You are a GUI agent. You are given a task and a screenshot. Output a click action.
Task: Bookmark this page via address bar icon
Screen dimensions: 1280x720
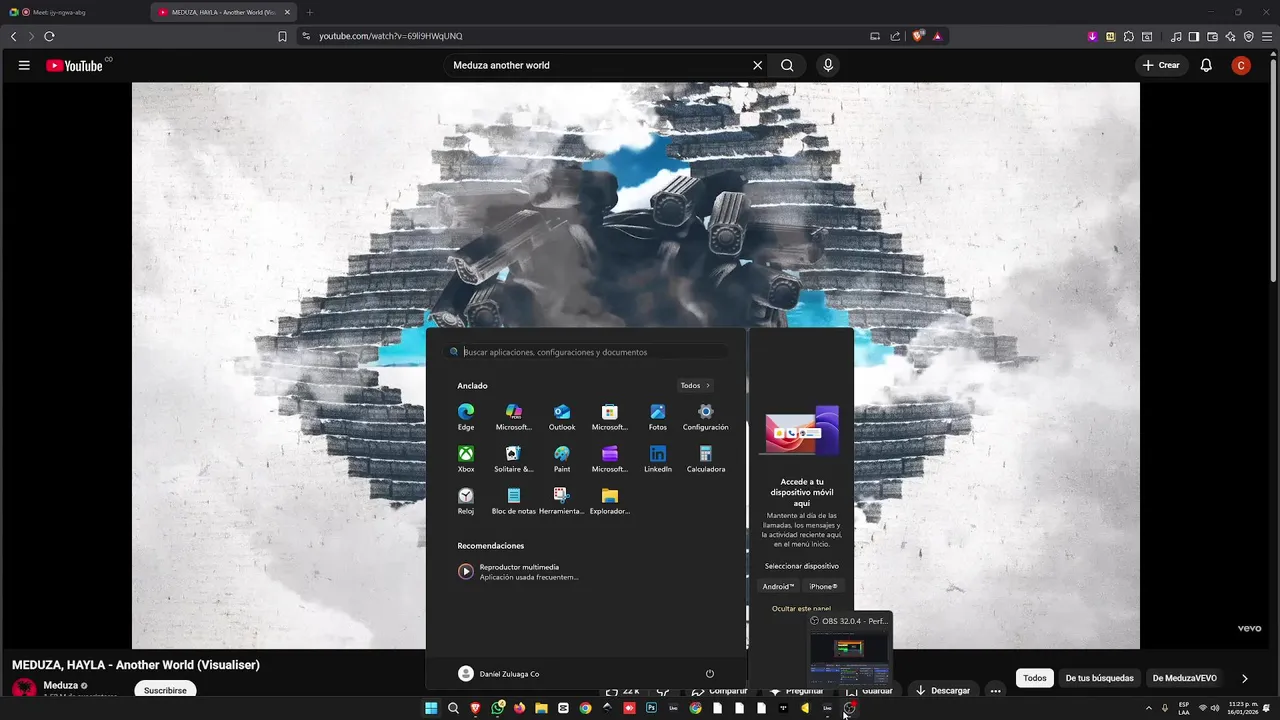click(x=282, y=36)
